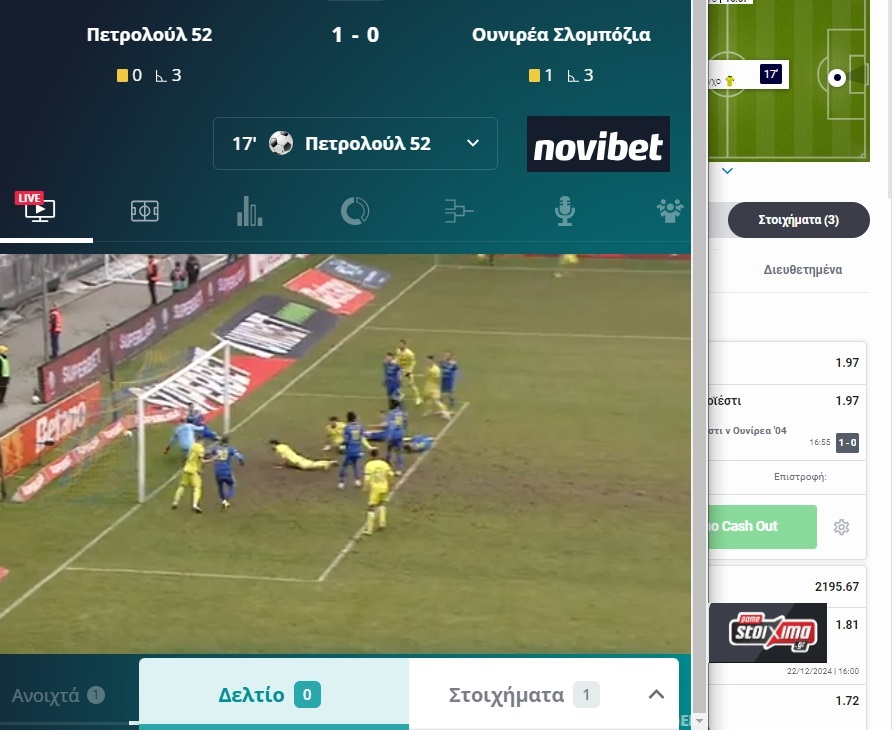Open the team lineups people icon

tap(670, 211)
